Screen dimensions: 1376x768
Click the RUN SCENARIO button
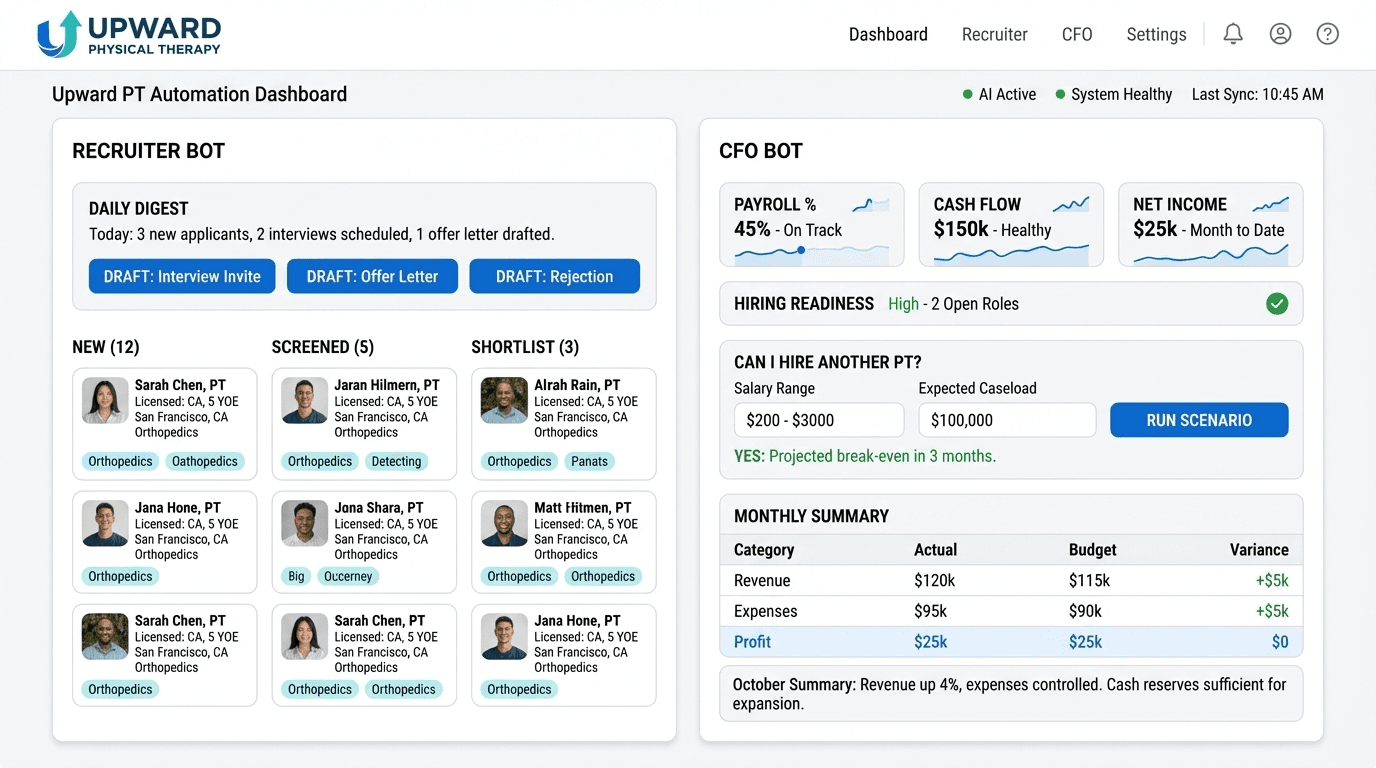tap(1198, 420)
